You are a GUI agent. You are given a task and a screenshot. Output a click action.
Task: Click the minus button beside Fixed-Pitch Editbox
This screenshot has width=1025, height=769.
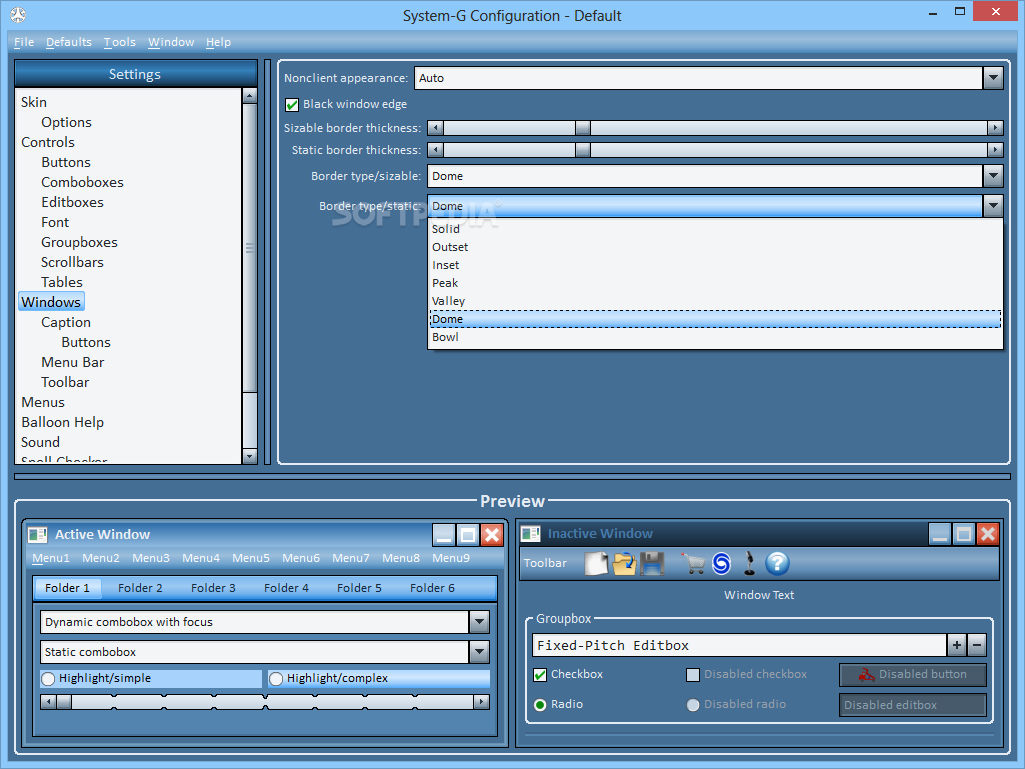[977, 645]
